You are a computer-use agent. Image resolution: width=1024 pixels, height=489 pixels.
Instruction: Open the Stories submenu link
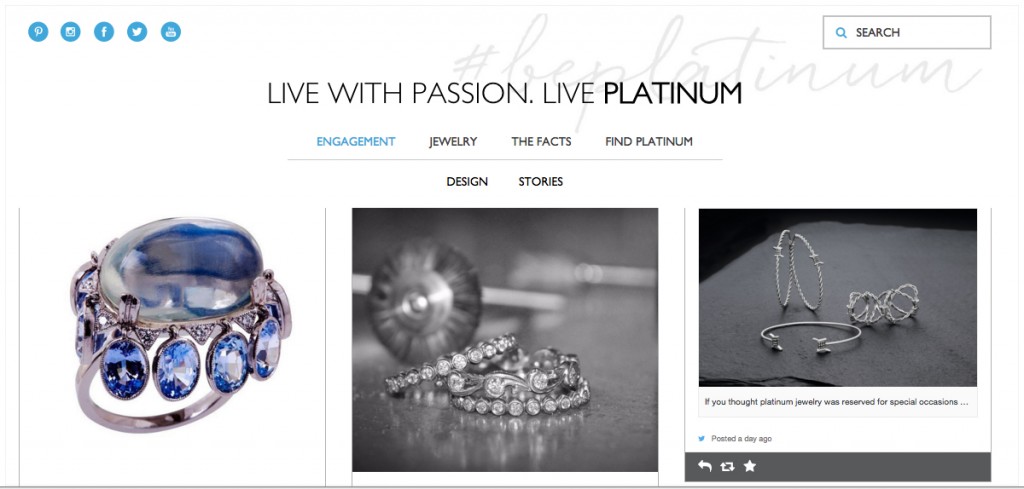[541, 182]
